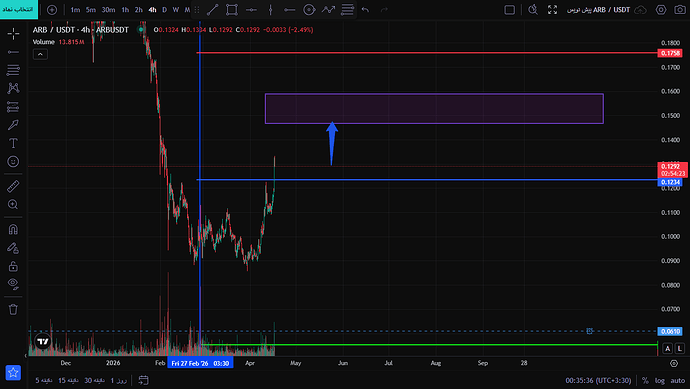Viewport: 690px width, 389px height.
Task: Collapse the indicator legend chevron
Action: 40,54
